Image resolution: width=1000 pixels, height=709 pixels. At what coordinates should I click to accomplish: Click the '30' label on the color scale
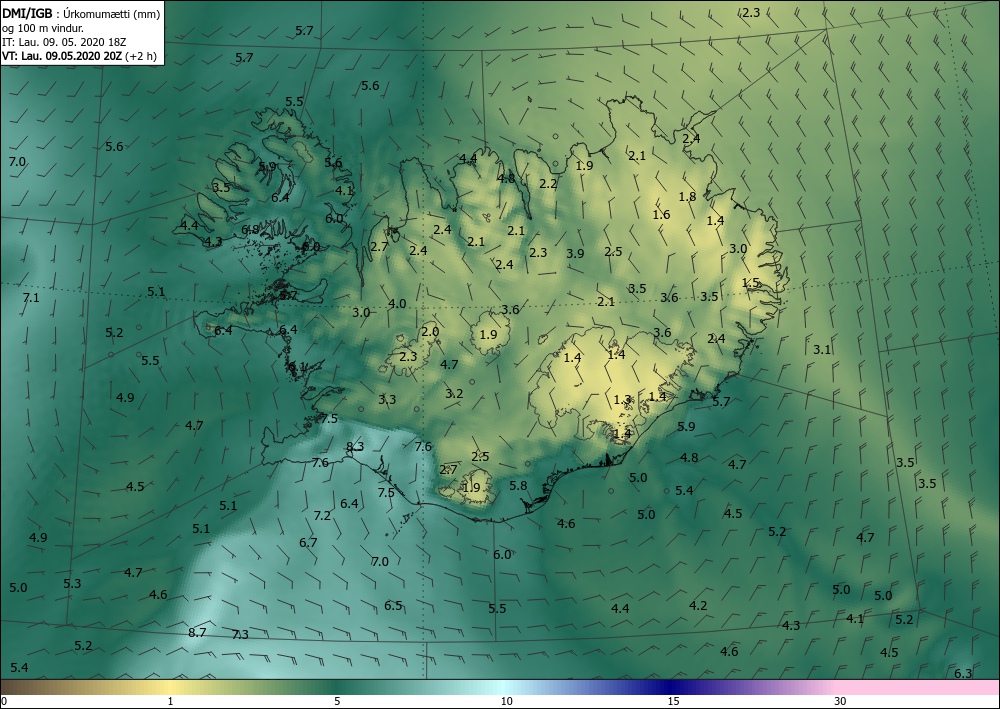[x=840, y=702]
